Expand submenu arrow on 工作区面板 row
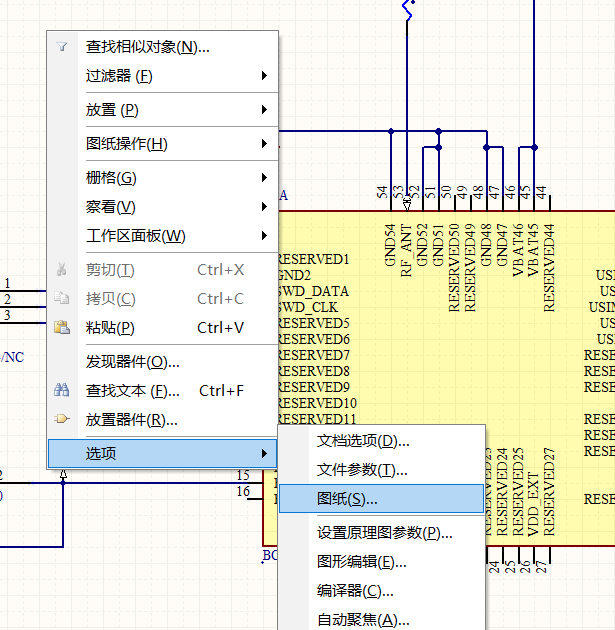This screenshot has height=630, width=615. (x=264, y=235)
